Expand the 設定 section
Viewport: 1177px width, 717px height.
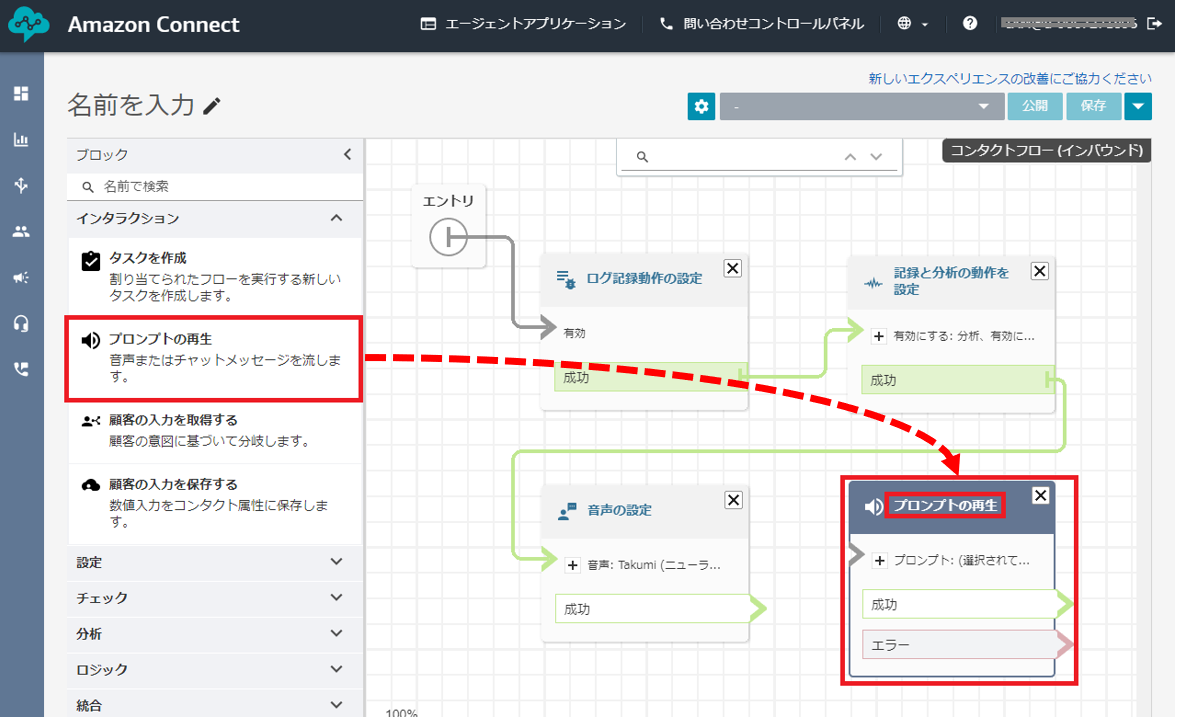(x=215, y=562)
